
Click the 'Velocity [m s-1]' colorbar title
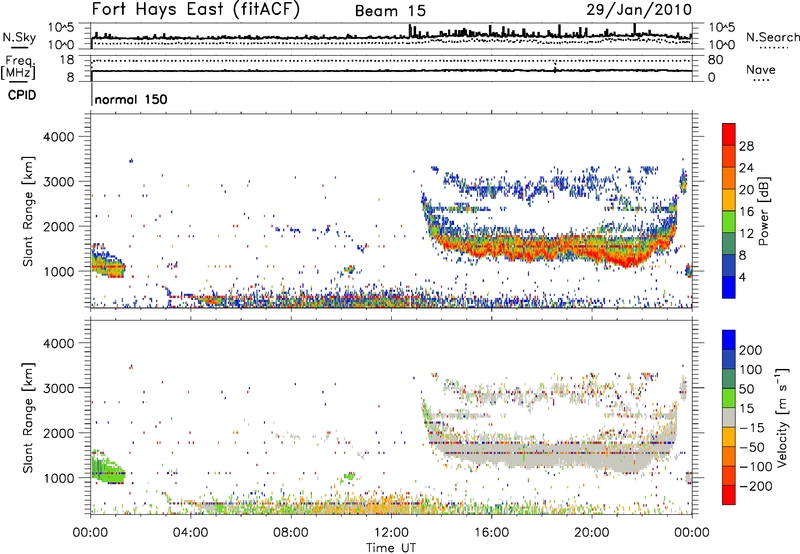(x=782, y=417)
